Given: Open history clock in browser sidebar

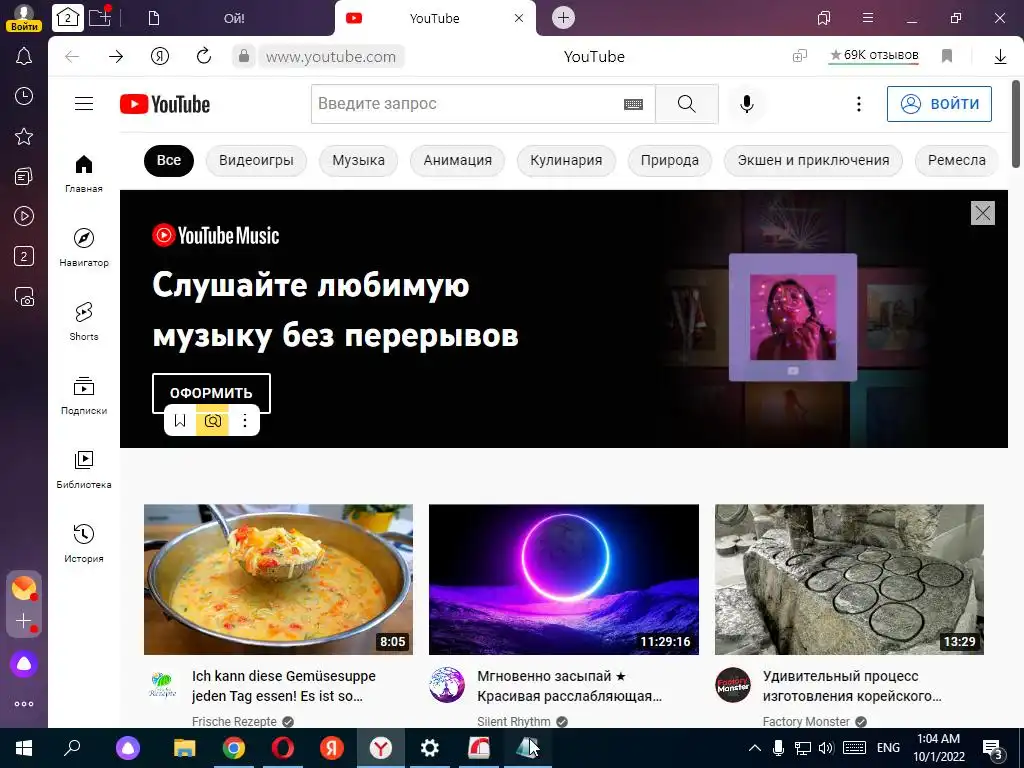Looking at the screenshot, I should [x=24, y=97].
